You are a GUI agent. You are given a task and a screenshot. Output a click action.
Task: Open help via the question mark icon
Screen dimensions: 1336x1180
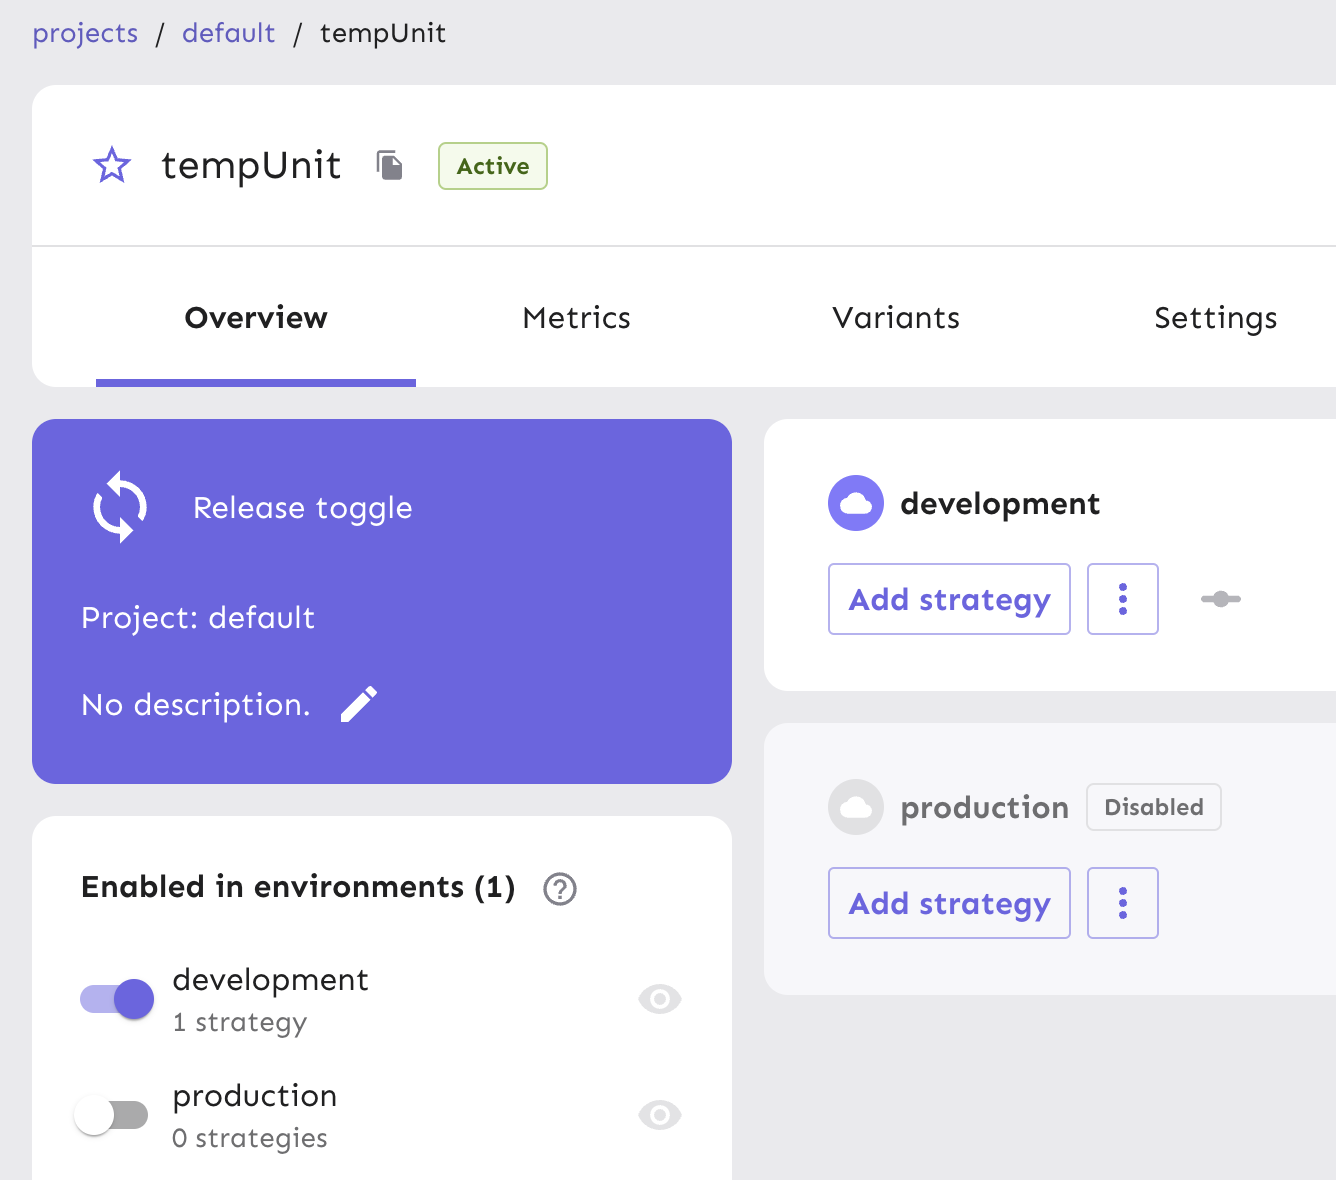pos(560,888)
